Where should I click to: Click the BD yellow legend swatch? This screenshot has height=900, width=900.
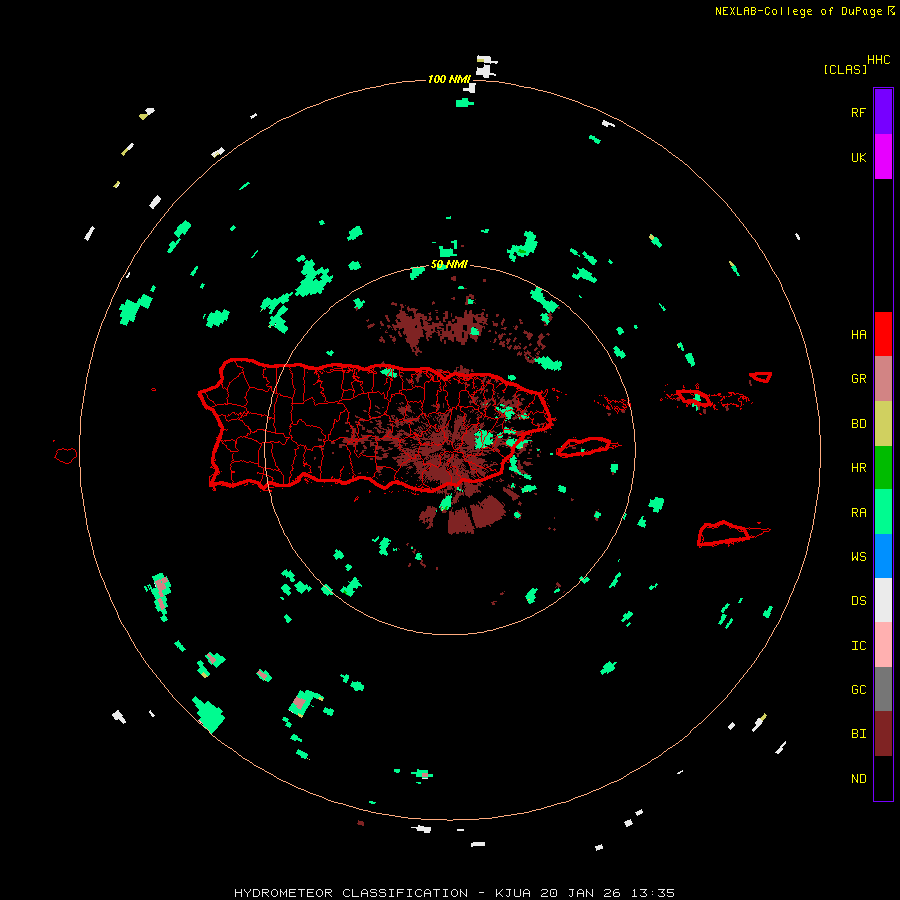point(883,424)
